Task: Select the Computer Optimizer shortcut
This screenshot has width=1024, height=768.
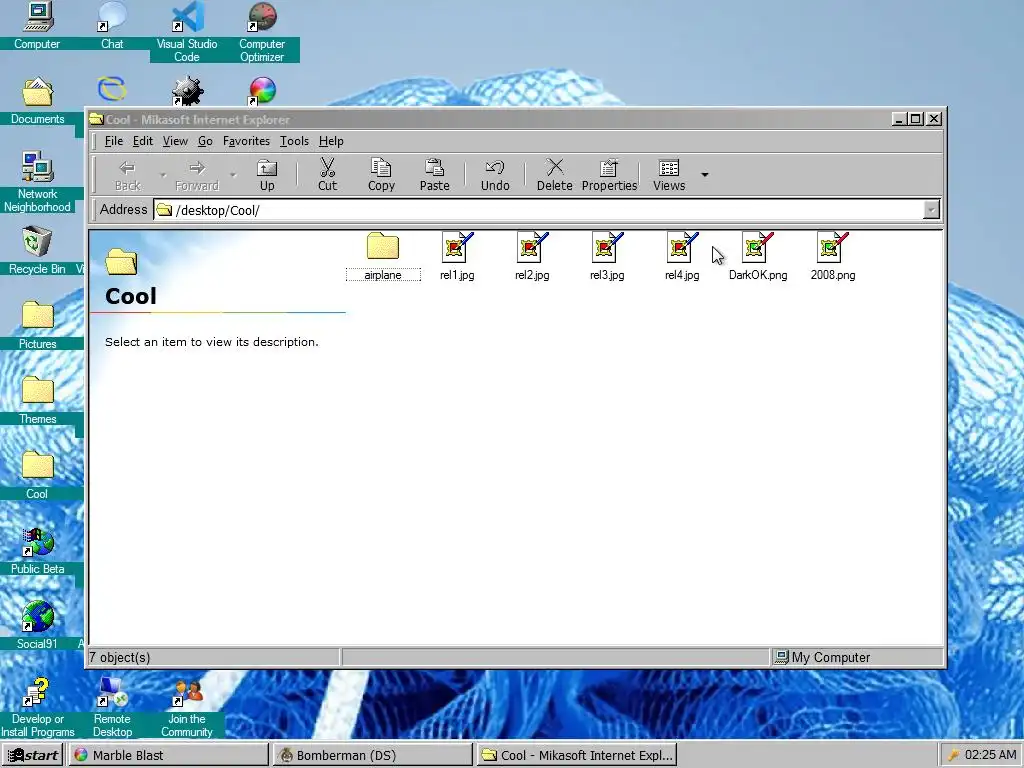Action: click(x=262, y=31)
